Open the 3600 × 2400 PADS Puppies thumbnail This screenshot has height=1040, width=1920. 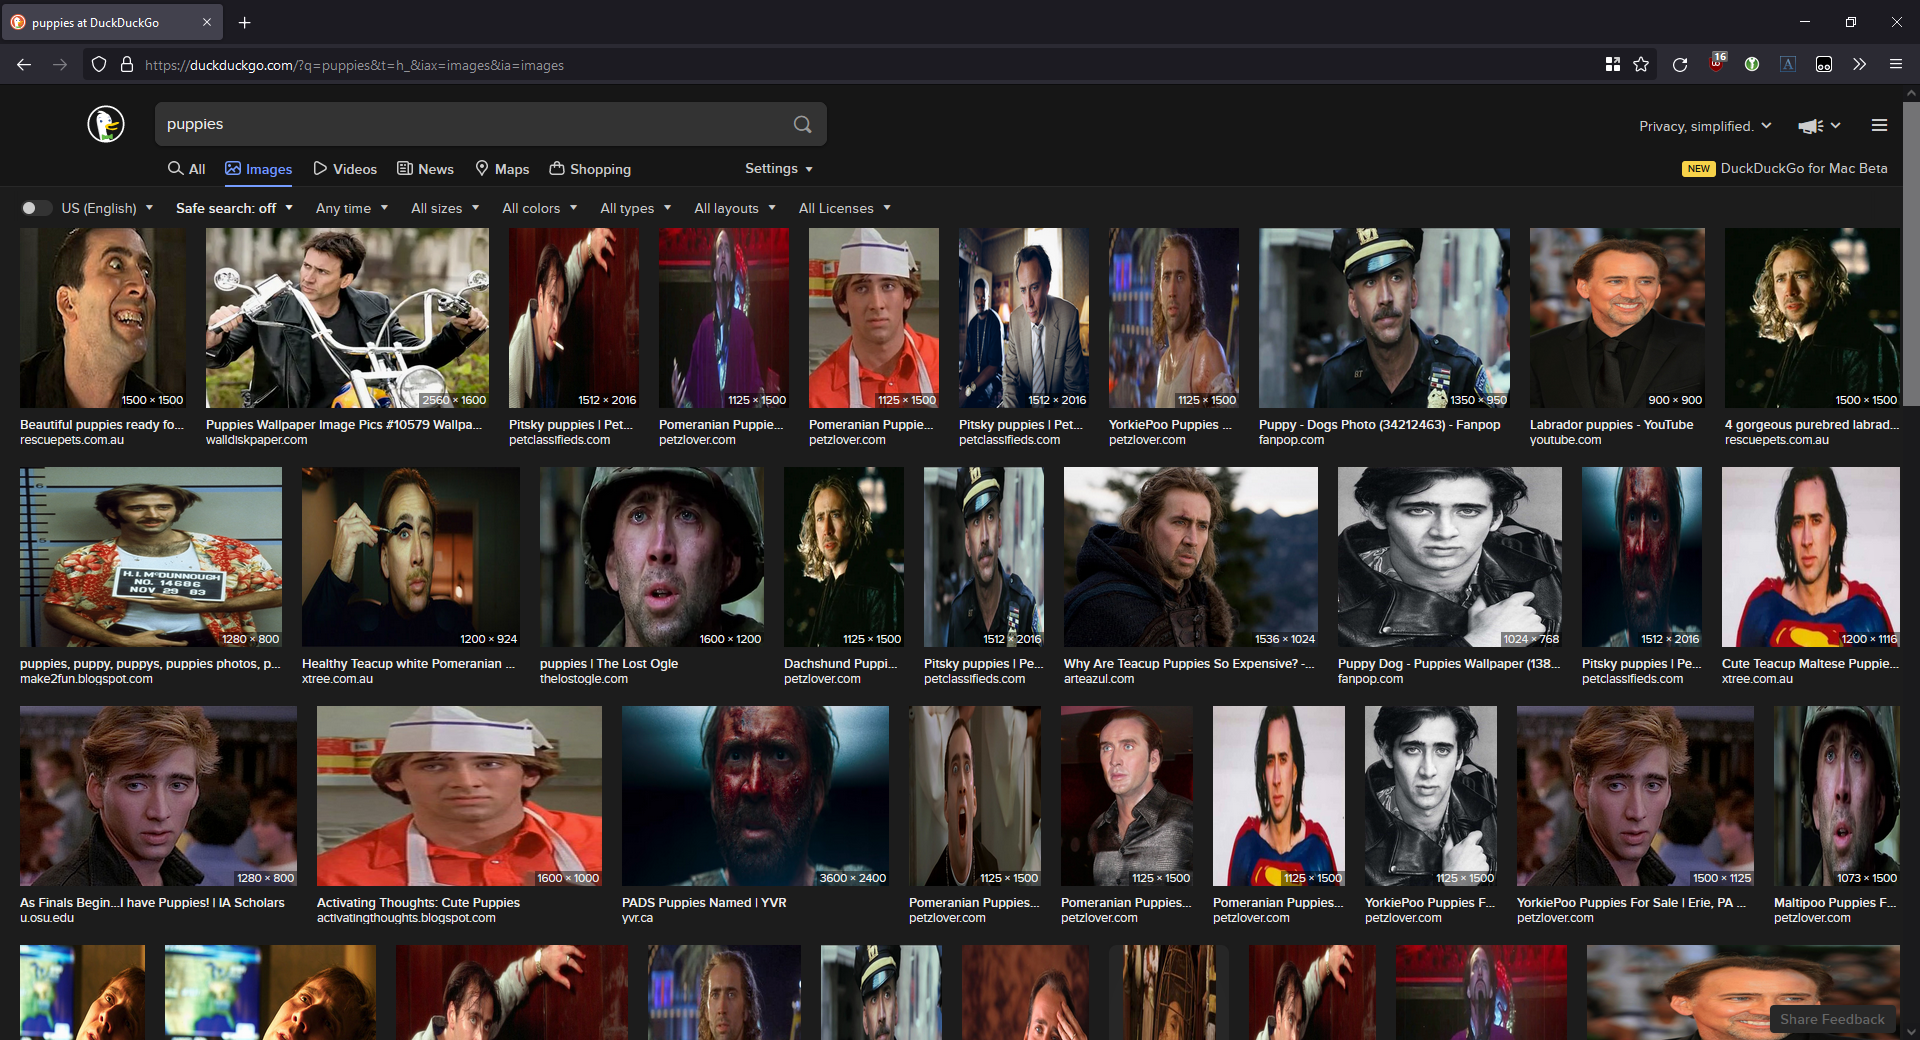755,795
